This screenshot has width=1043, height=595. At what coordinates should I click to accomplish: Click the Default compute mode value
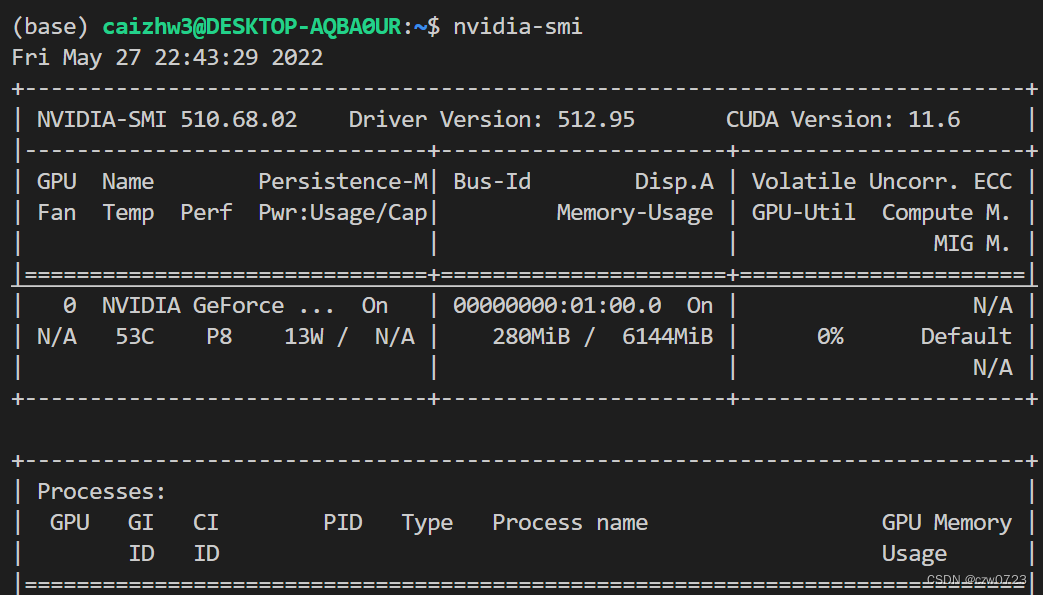point(965,337)
